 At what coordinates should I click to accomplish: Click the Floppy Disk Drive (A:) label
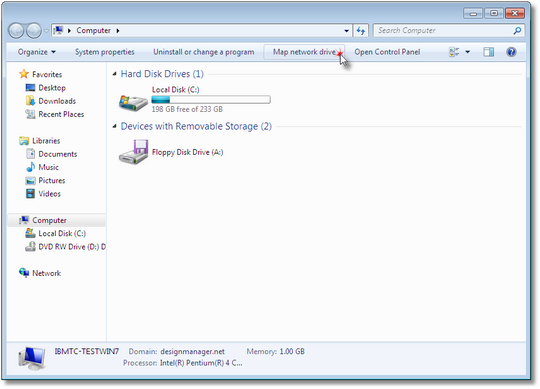click(187, 152)
